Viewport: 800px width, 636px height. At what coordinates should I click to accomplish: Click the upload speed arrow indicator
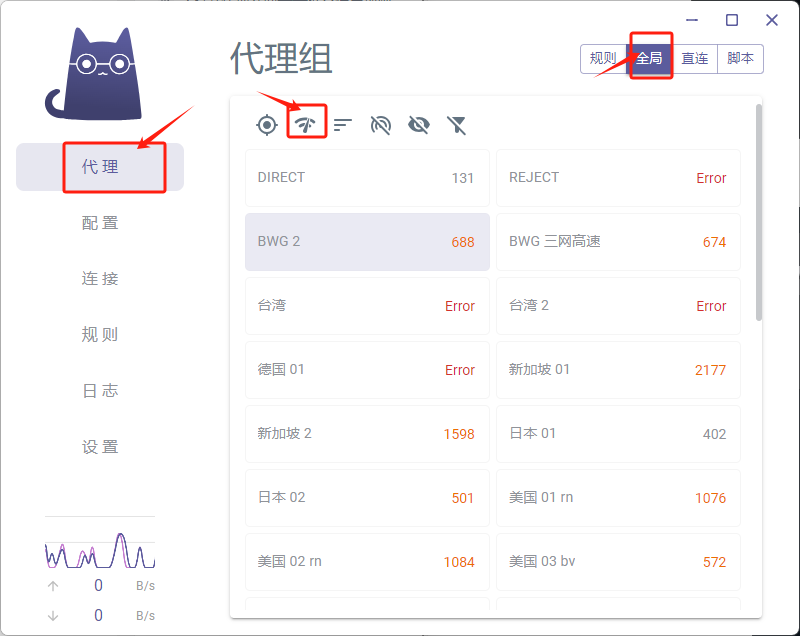(53, 586)
